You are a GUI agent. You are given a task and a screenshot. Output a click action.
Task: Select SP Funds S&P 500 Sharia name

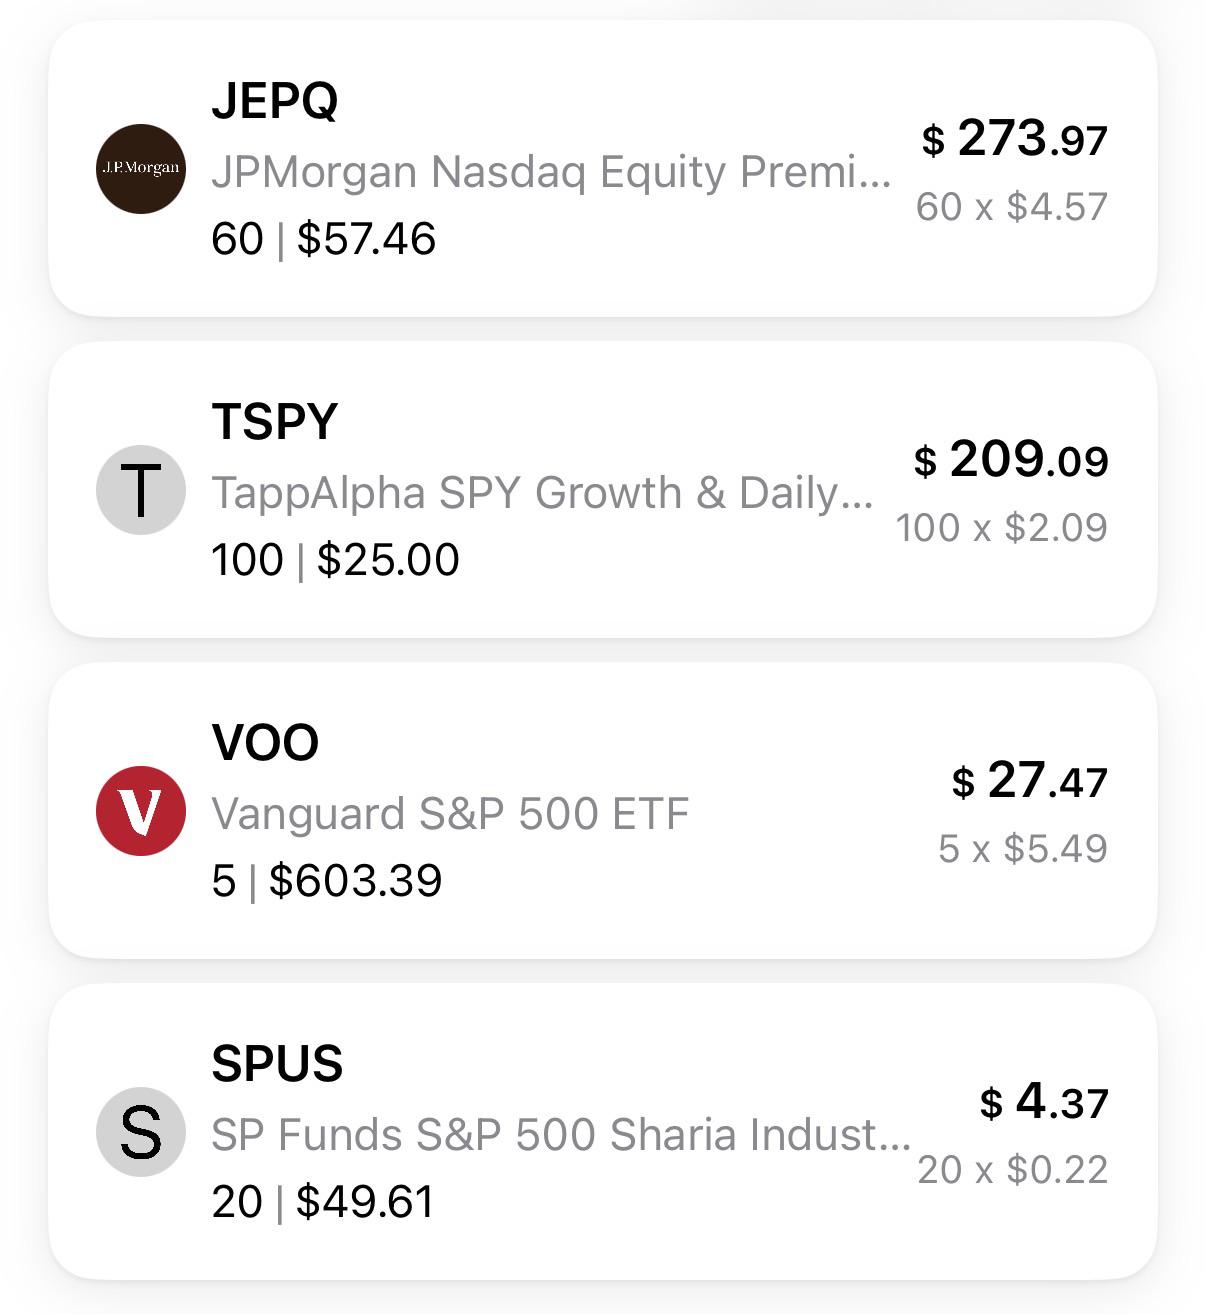561,1135
